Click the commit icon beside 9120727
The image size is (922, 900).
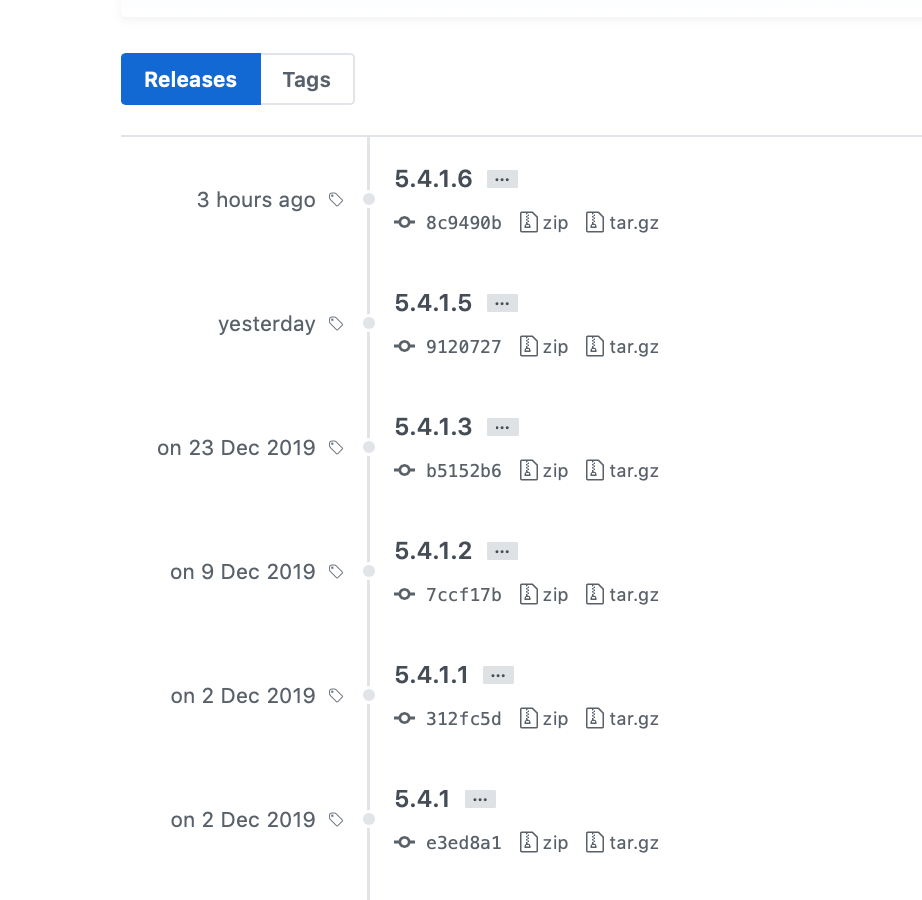pyautogui.click(x=405, y=346)
